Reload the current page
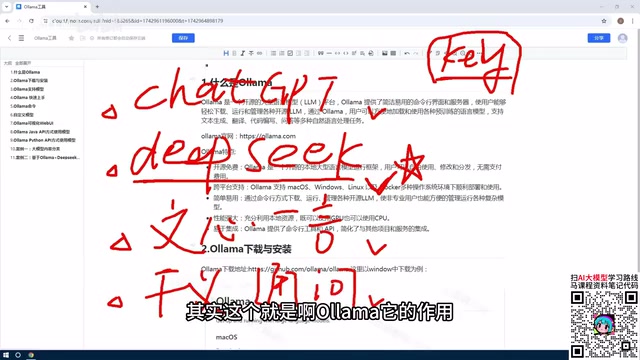The width and height of the screenshot is (640, 360). 31,21
